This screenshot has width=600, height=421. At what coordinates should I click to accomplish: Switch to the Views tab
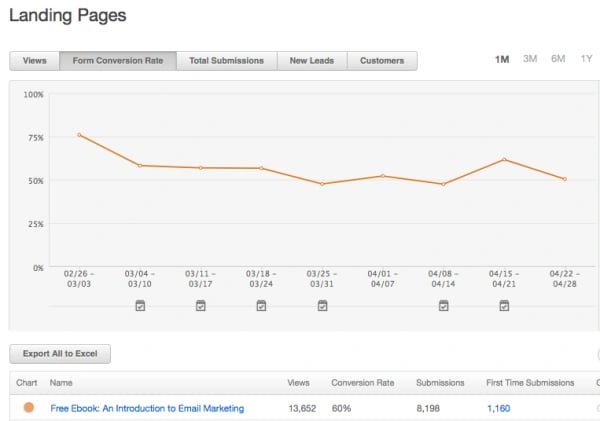(x=34, y=61)
